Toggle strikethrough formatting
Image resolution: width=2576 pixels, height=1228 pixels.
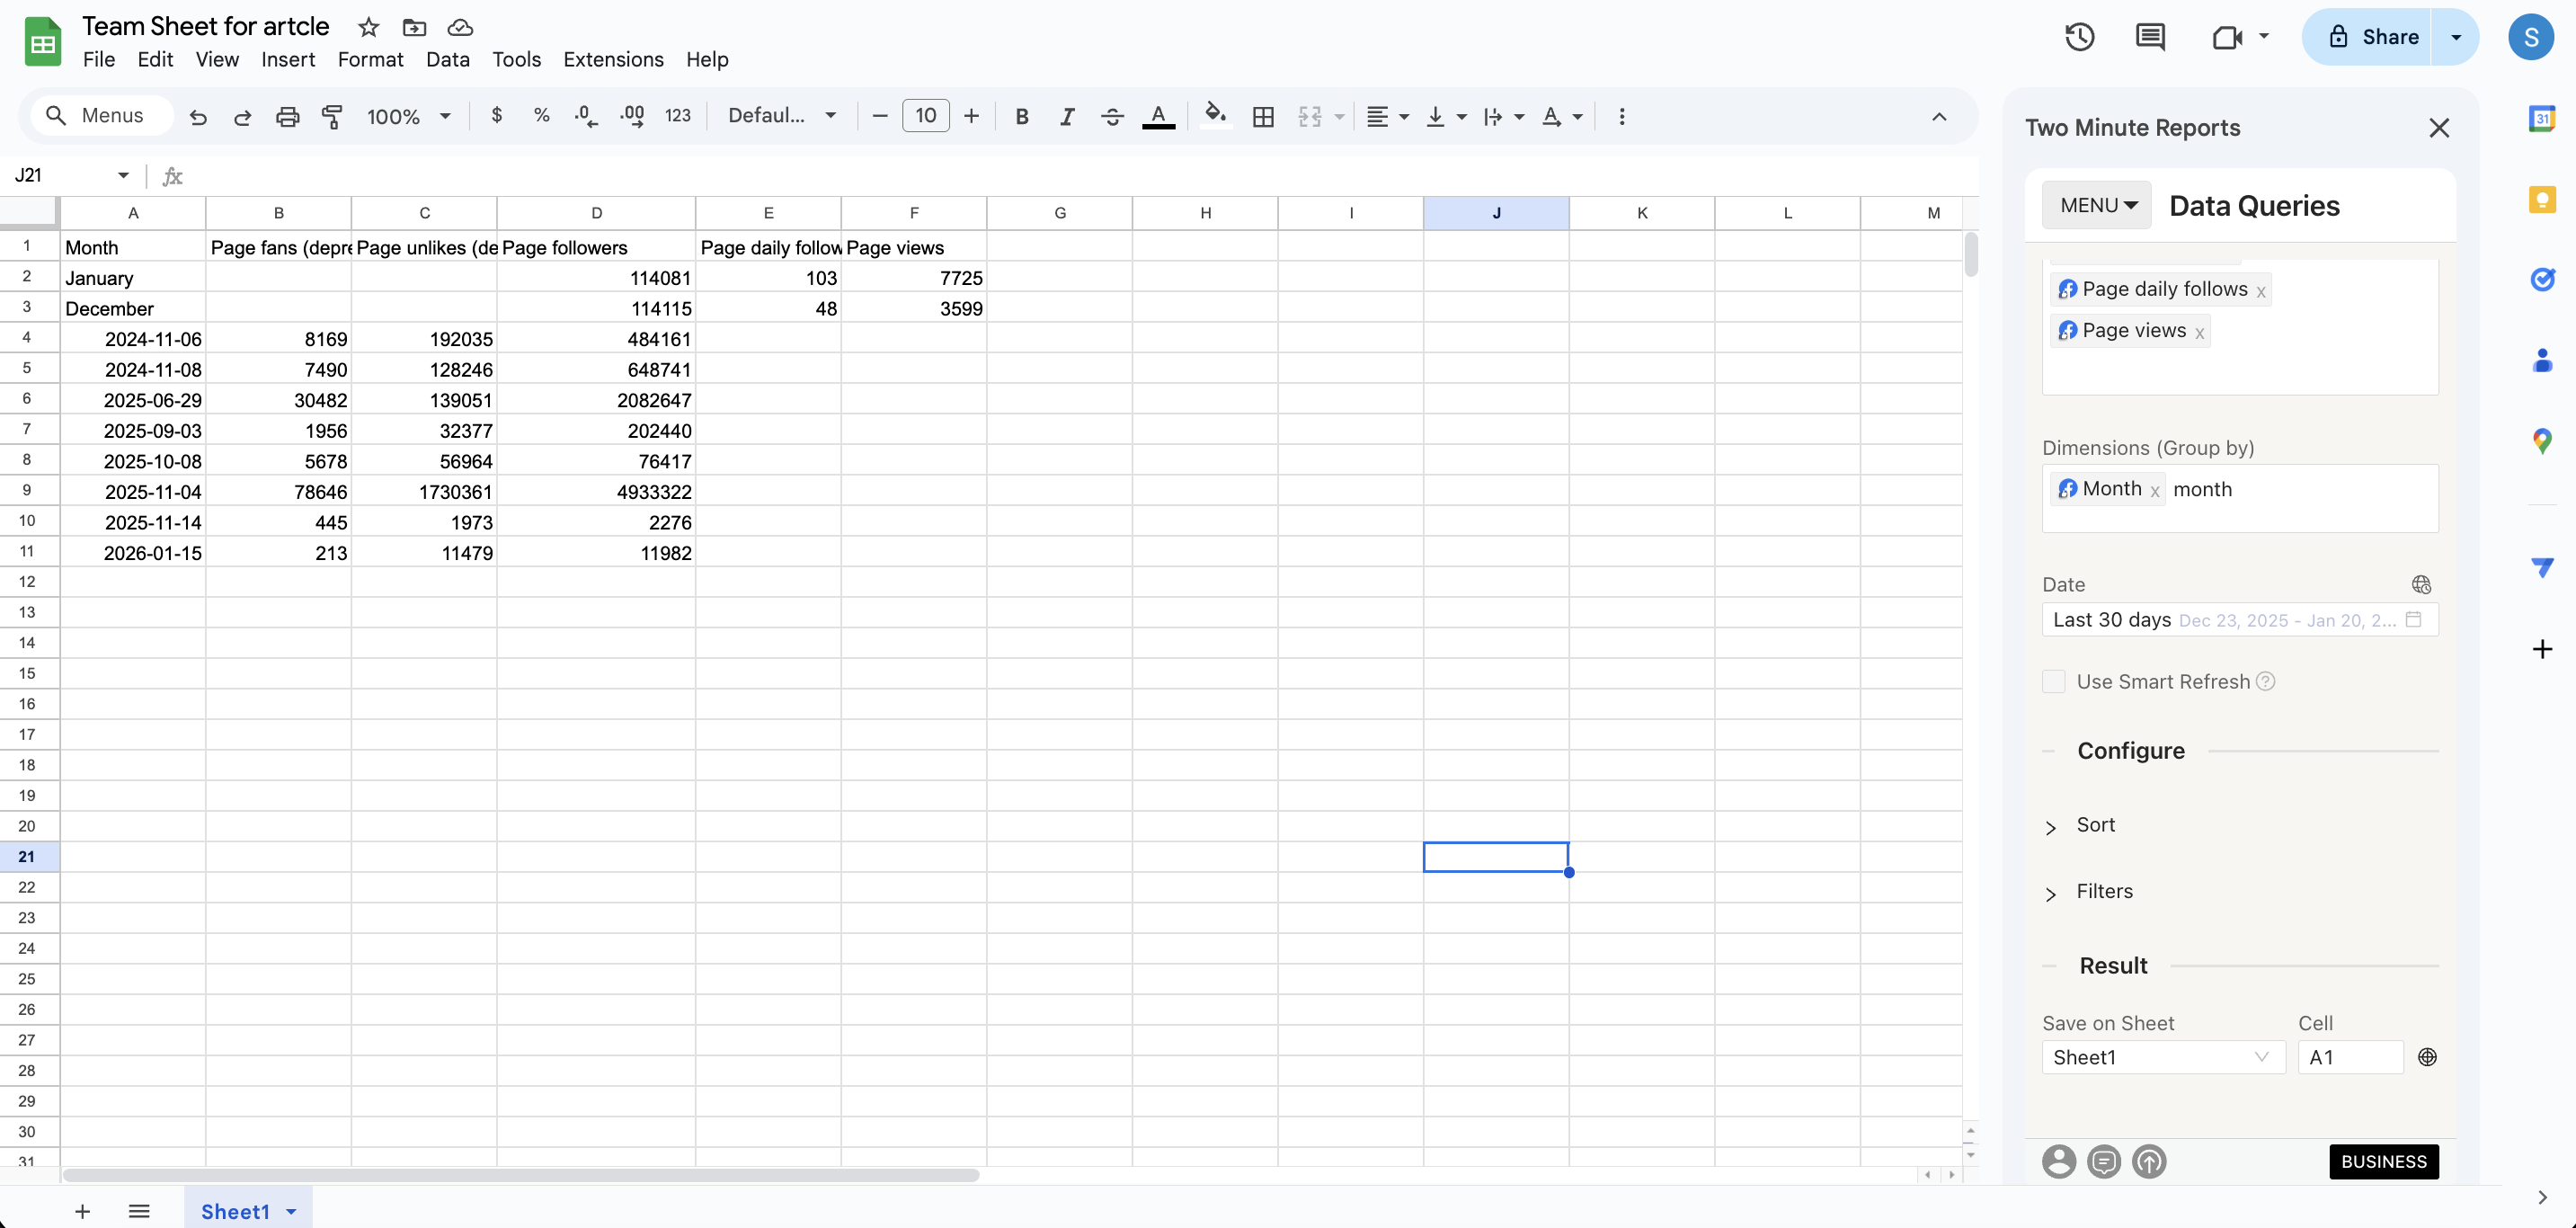coord(1112,116)
